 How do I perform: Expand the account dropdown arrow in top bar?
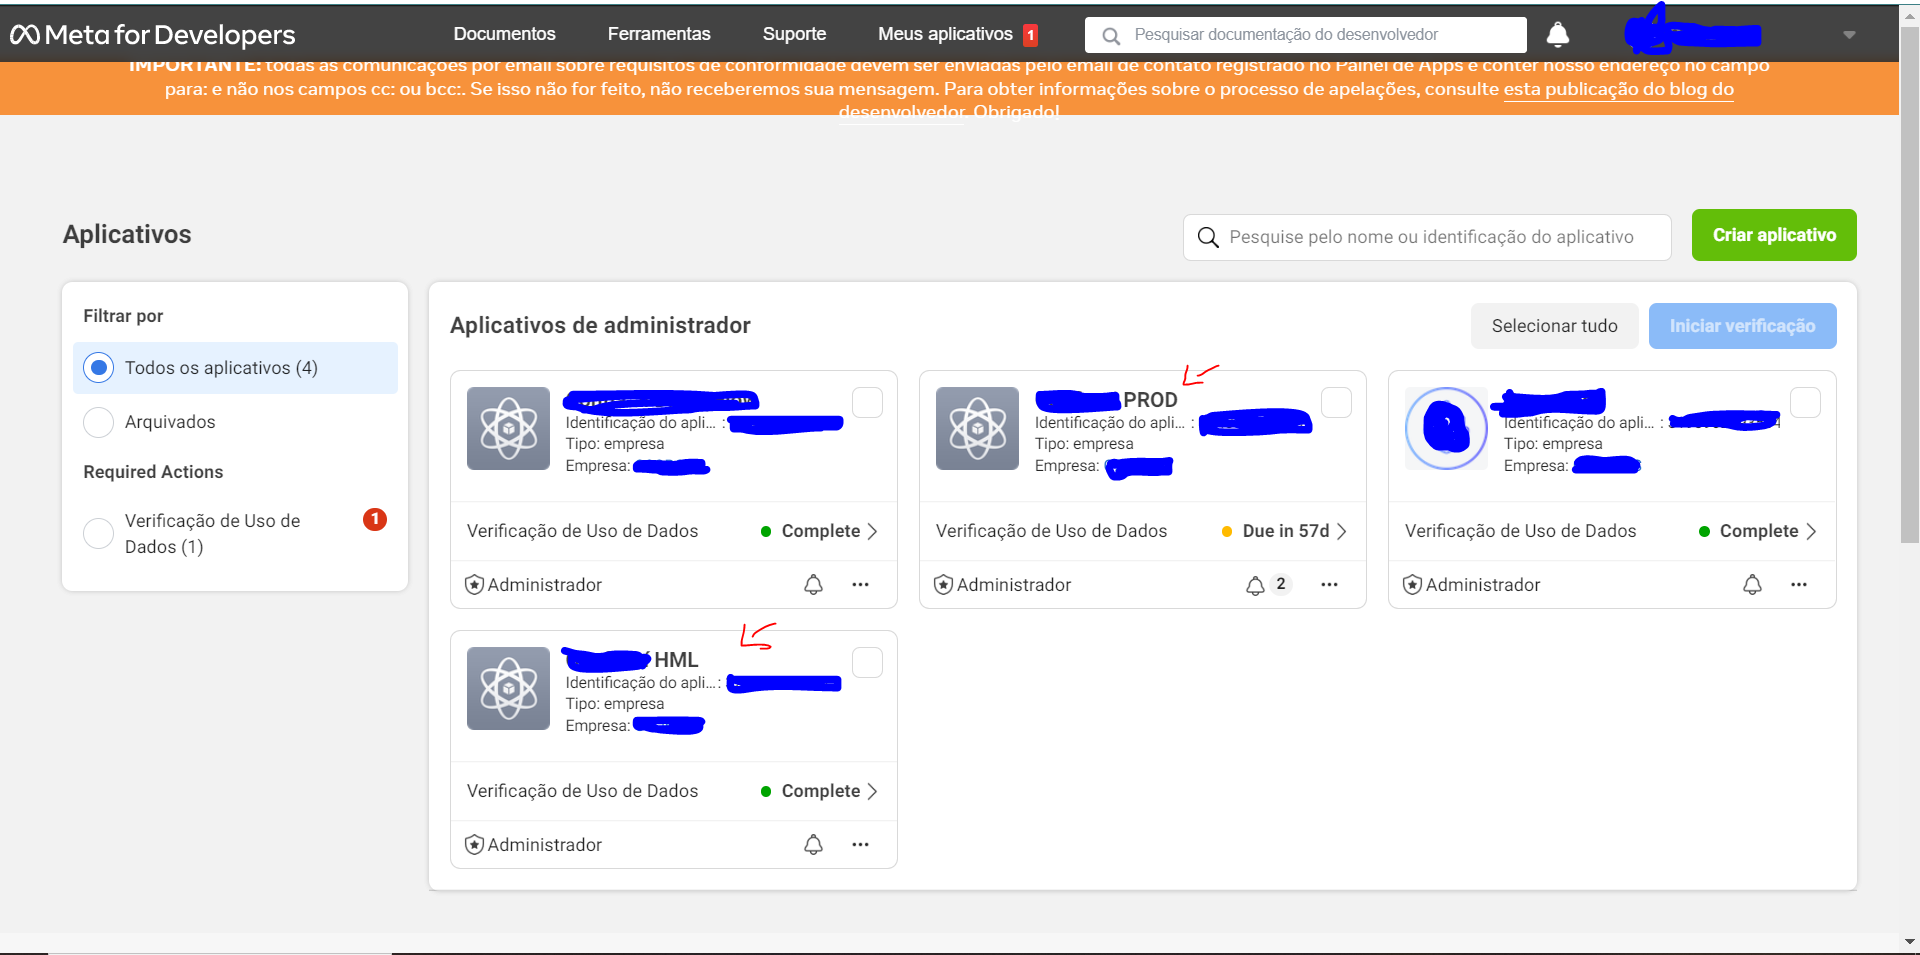point(1849,35)
